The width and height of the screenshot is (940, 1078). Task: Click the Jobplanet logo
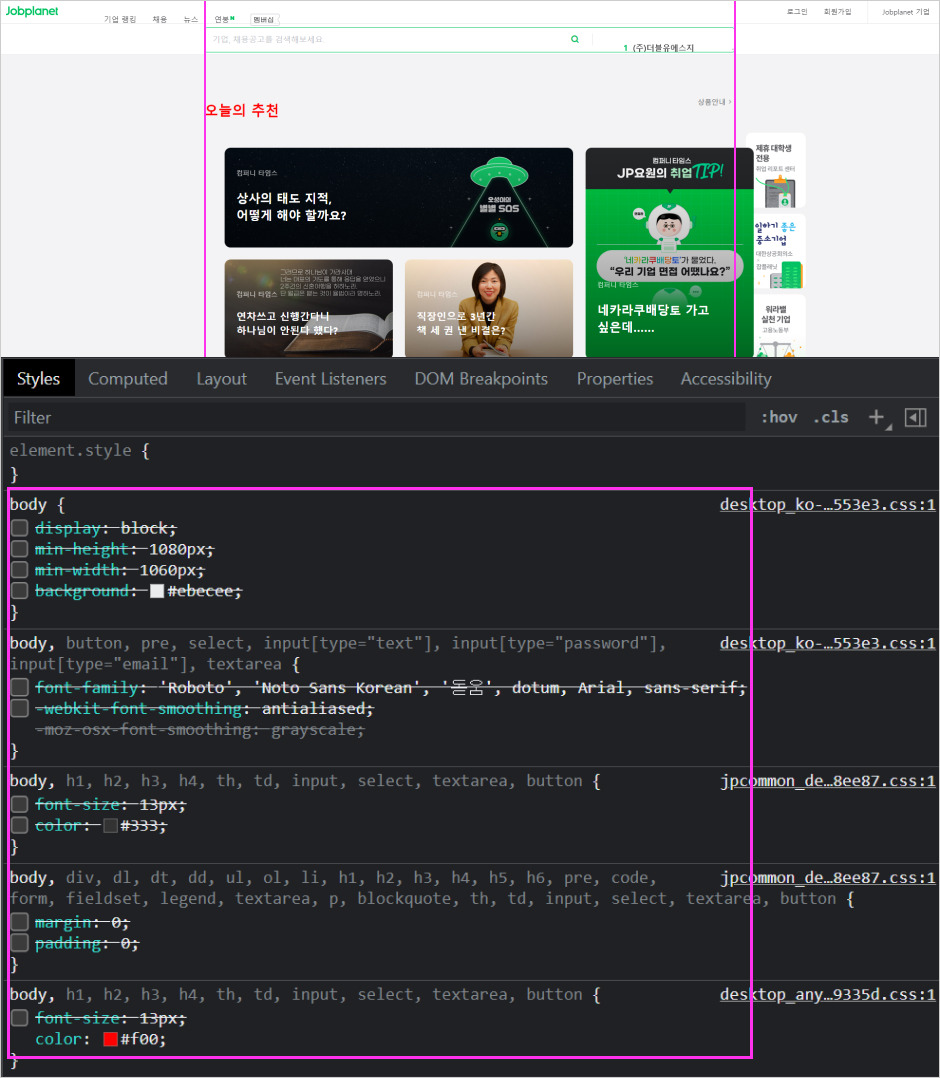[32, 11]
